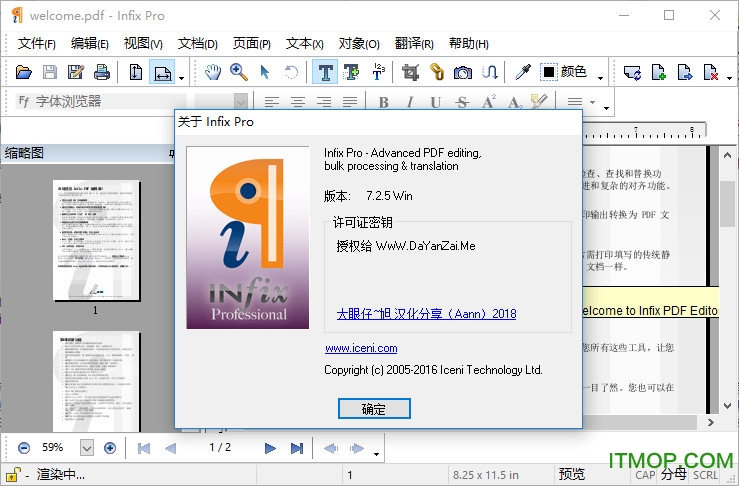Click the Insert Page plus icon
The height and width of the screenshot is (486, 739).
(658, 72)
